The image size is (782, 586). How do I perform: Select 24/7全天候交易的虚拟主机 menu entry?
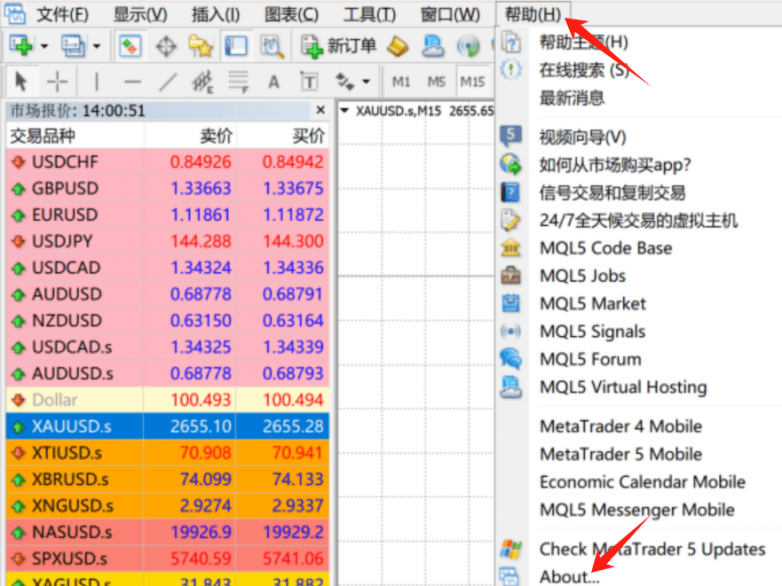pyautogui.click(x=638, y=220)
